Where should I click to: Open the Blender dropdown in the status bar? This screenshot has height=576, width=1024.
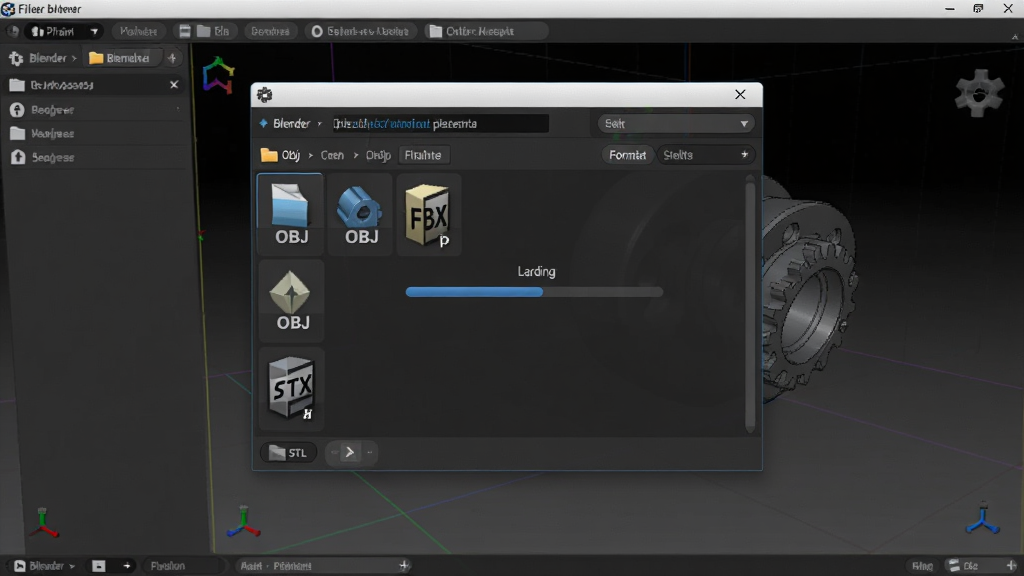click(44, 566)
